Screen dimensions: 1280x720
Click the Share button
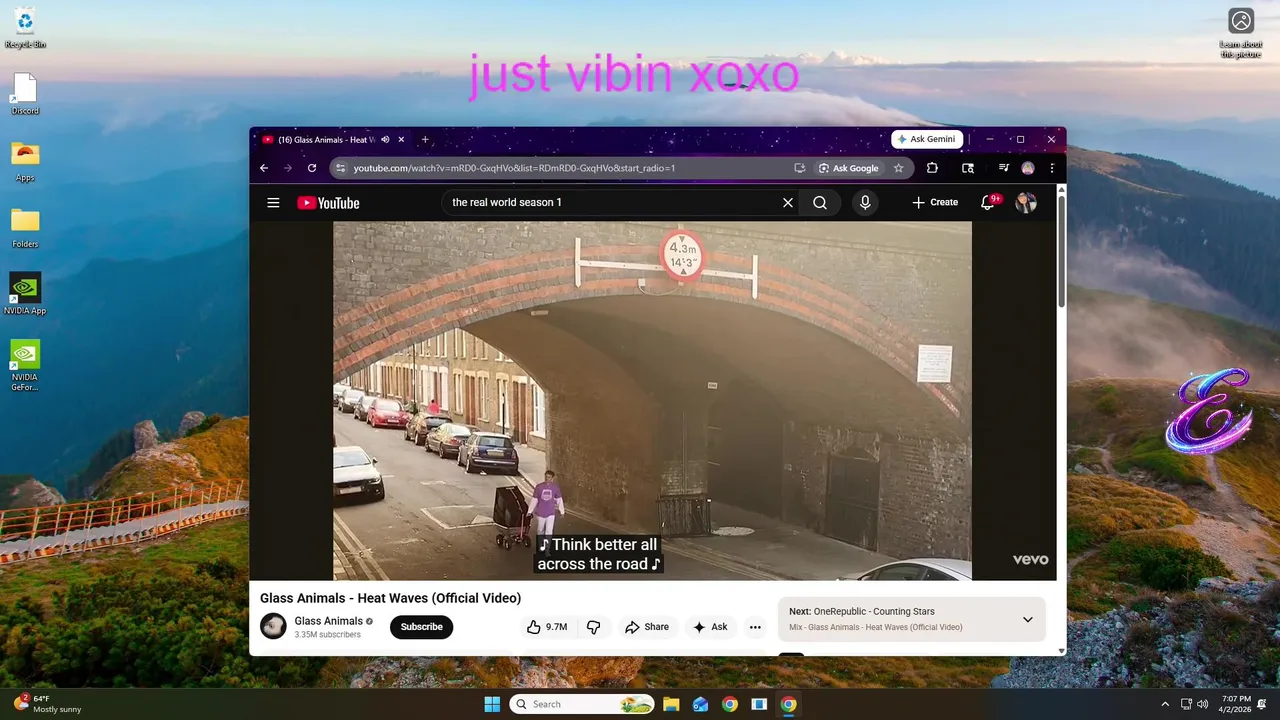tap(647, 627)
